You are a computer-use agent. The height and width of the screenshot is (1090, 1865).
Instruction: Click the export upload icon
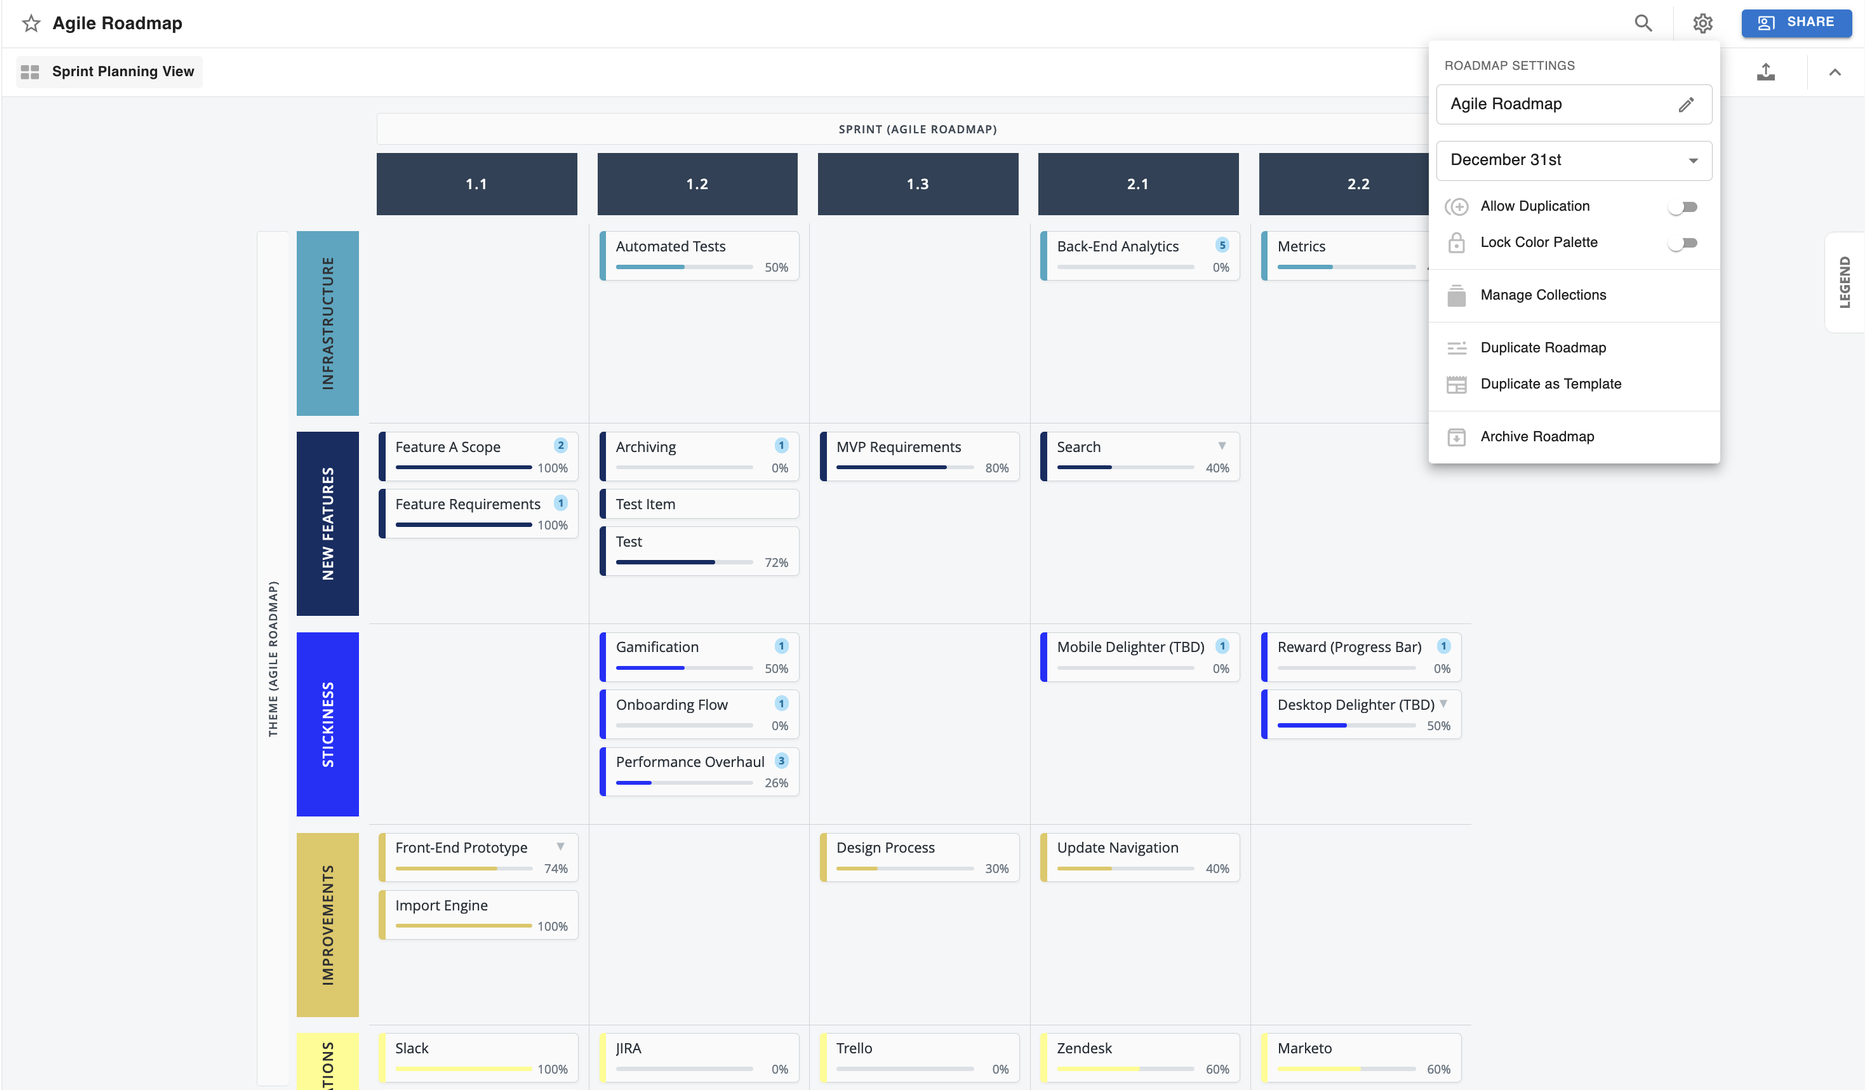(x=1766, y=72)
